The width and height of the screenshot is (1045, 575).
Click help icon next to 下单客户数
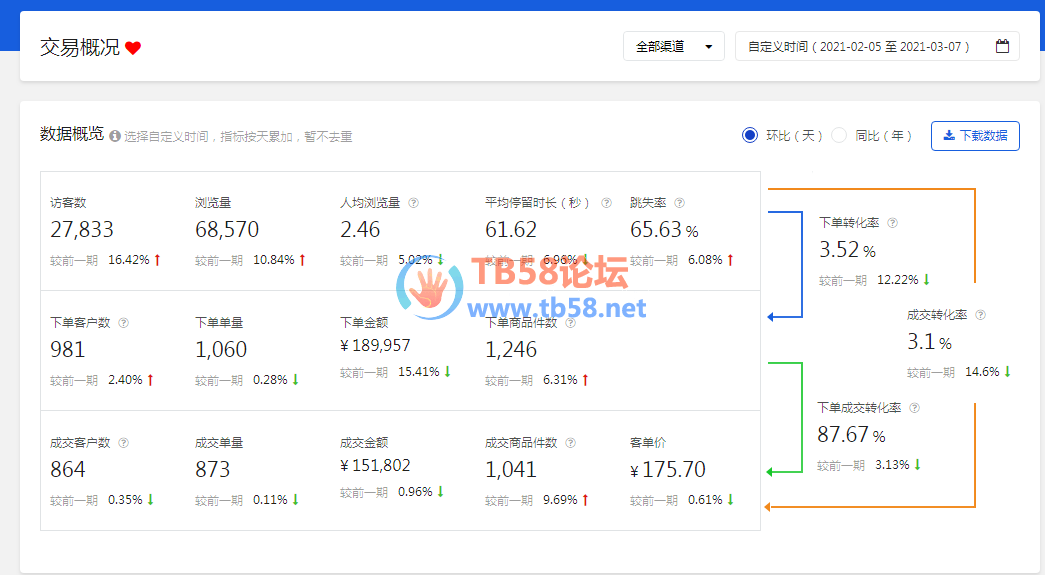point(123,322)
